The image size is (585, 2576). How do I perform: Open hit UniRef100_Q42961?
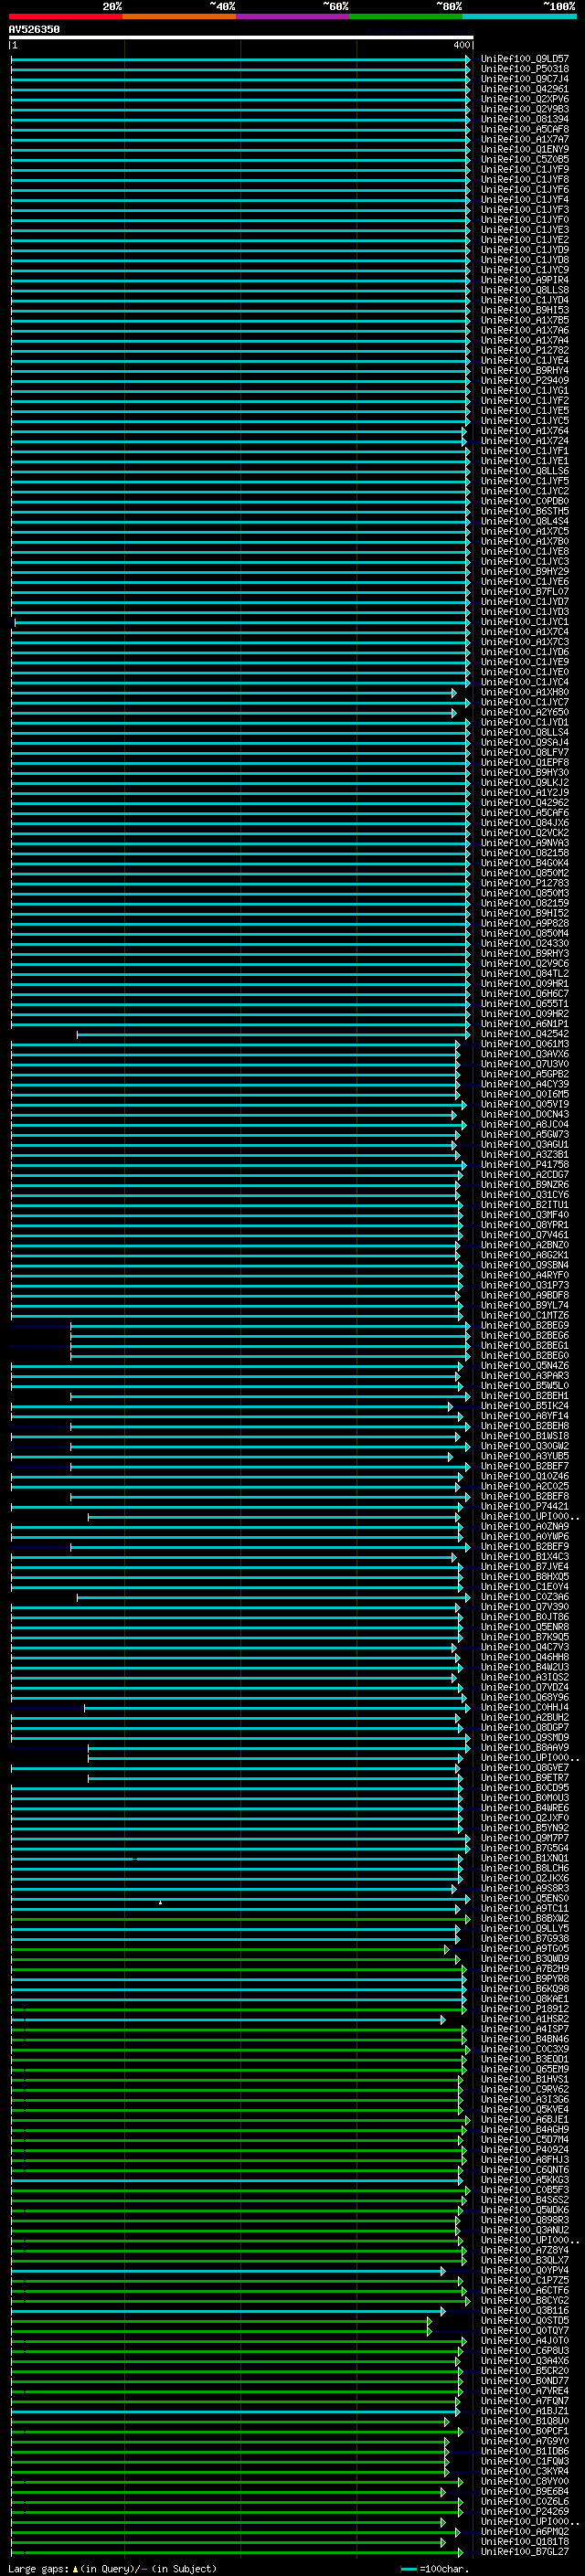click(525, 89)
